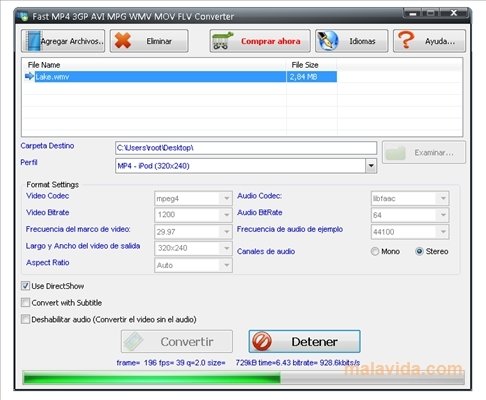Click the app icon in the title bar
This screenshot has height=400, width=486.
(22, 16)
